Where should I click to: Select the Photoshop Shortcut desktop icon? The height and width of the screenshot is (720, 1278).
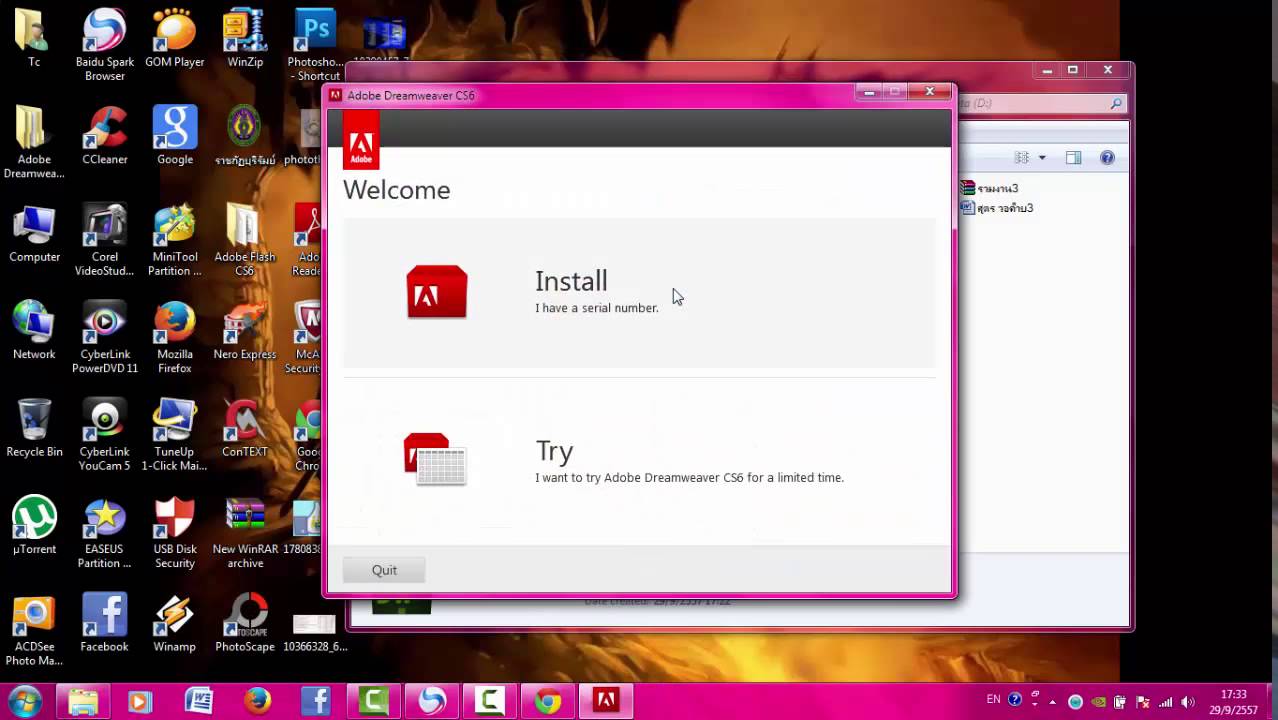pyautogui.click(x=314, y=45)
